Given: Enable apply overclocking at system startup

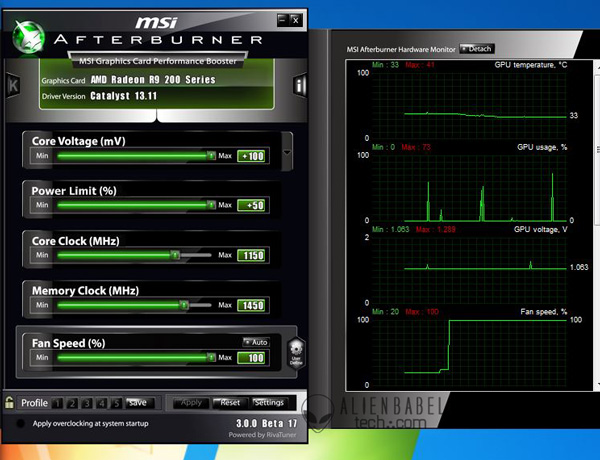Looking at the screenshot, I should 20,423.
